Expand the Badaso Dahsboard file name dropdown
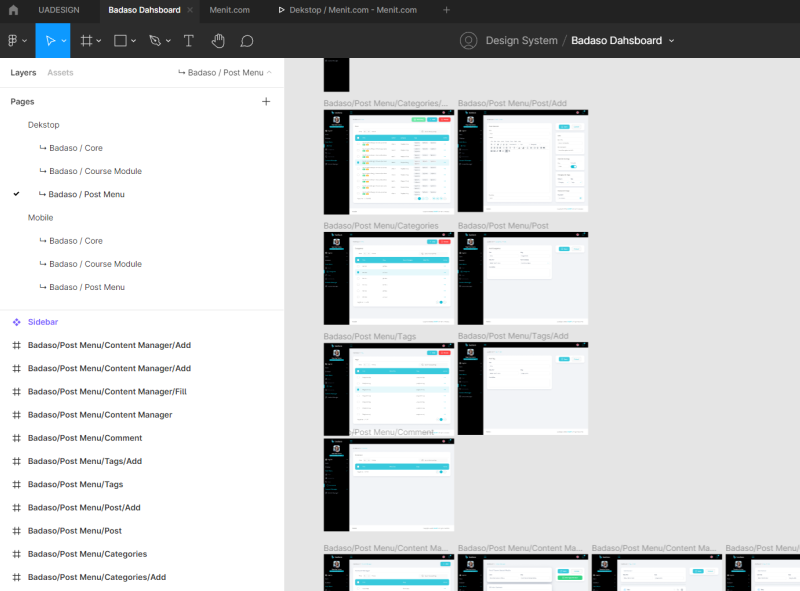This screenshot has height=591, width=800. (671, 41)
